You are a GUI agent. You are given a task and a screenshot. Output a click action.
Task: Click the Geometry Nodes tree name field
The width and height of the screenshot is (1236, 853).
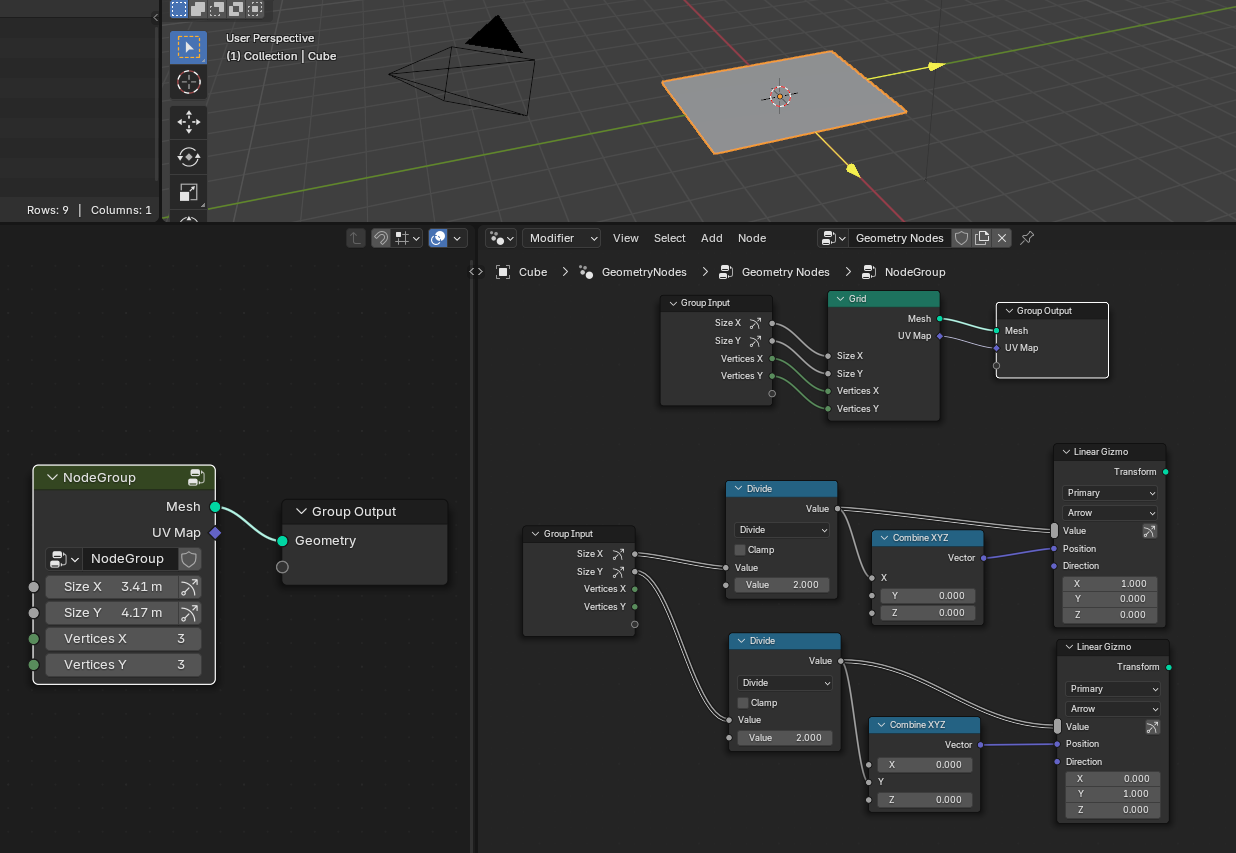click(899, 238)
